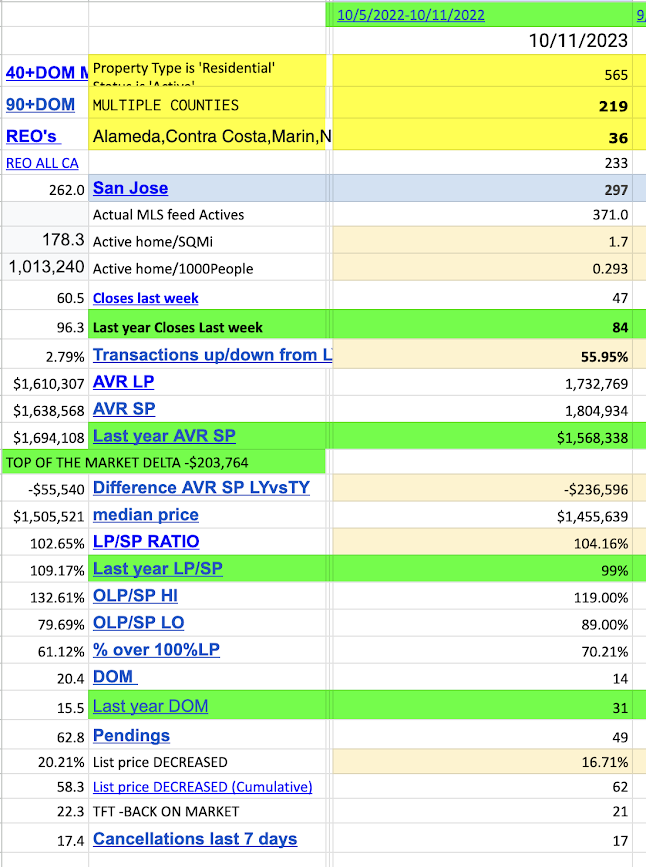Screen dimensions: 646x867
Task: Select the Last year Closes Last week cell
Action: coord(207,325)
